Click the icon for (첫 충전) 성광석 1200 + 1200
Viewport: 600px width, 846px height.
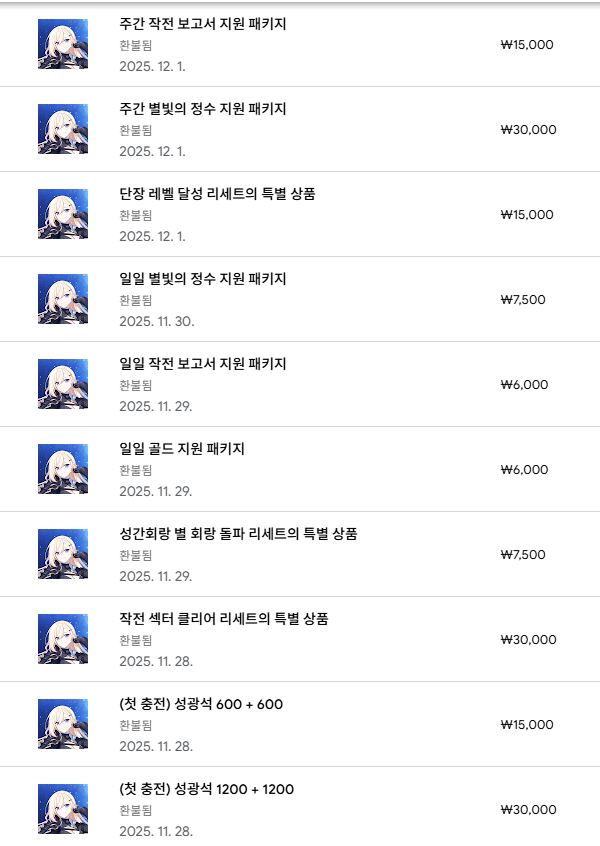click(x=62, y=809)
